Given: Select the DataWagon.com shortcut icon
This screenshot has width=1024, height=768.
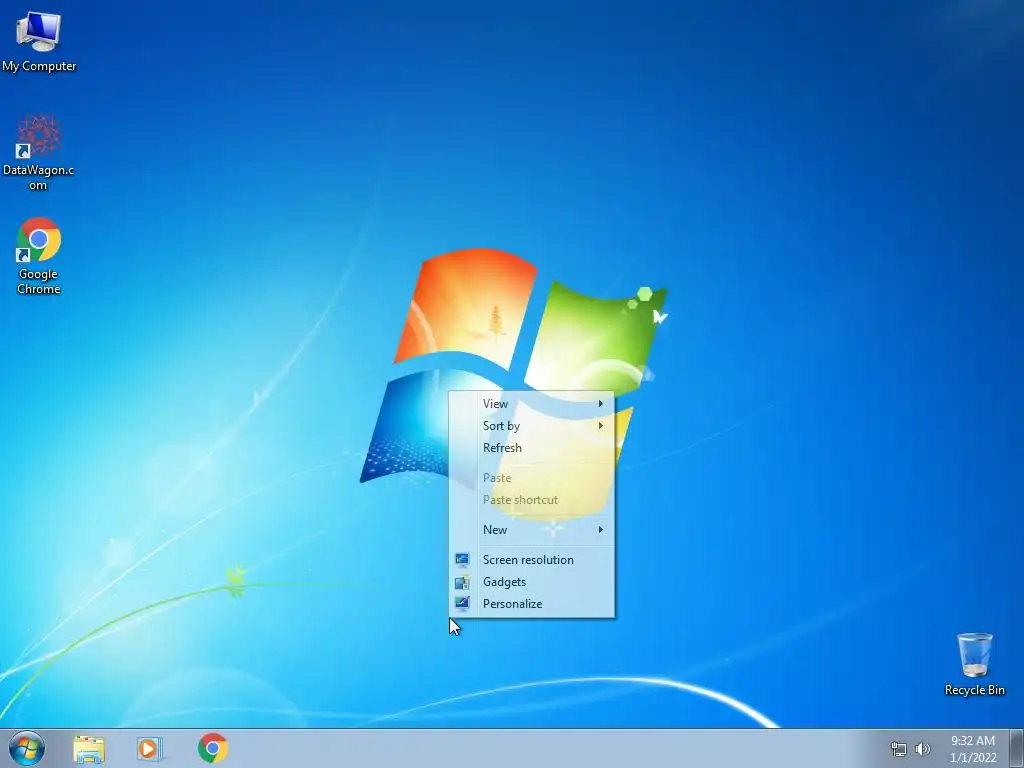Looking at the screenshot, I should coord(39,153).
